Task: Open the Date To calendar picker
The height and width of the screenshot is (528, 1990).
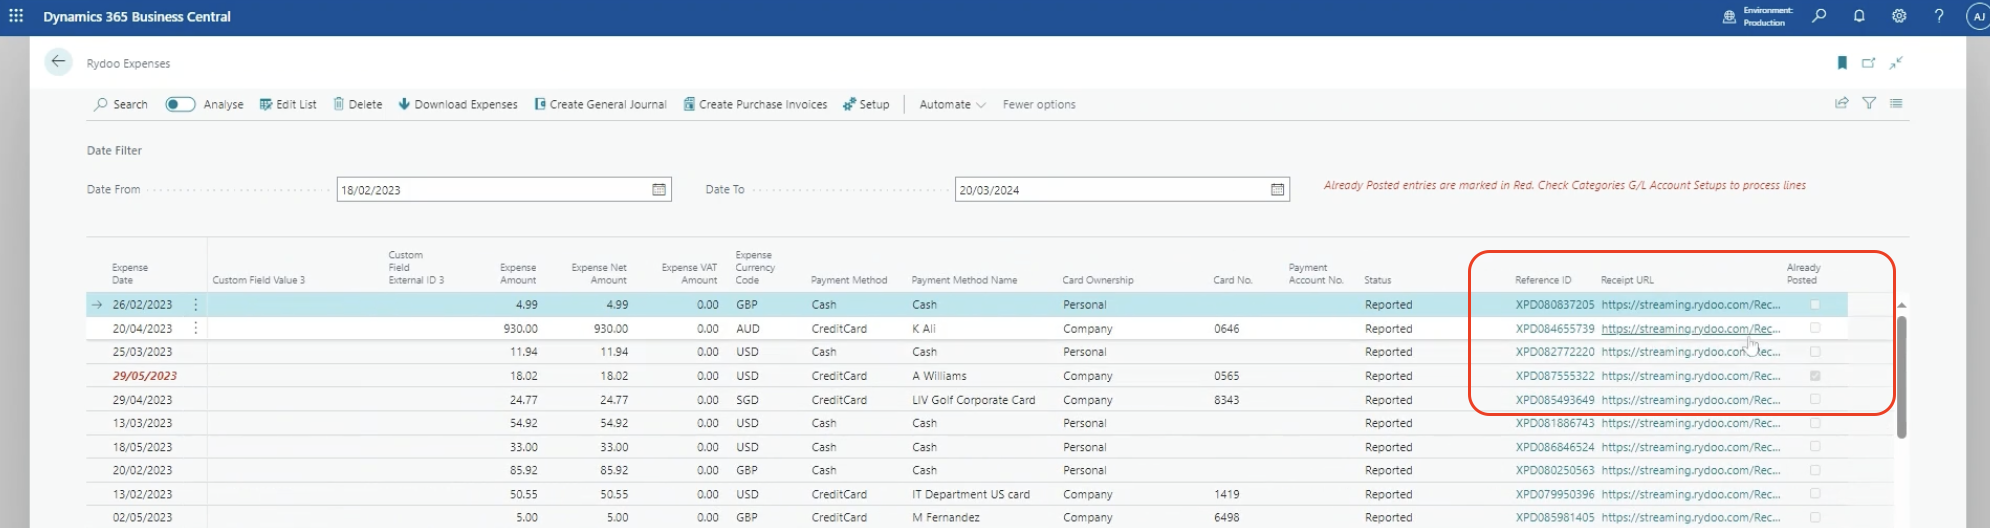Action: 1277,189
